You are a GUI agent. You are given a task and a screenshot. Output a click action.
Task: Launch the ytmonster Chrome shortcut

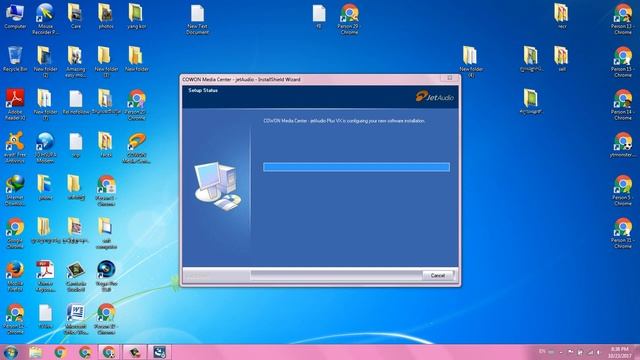pos(622,145)
